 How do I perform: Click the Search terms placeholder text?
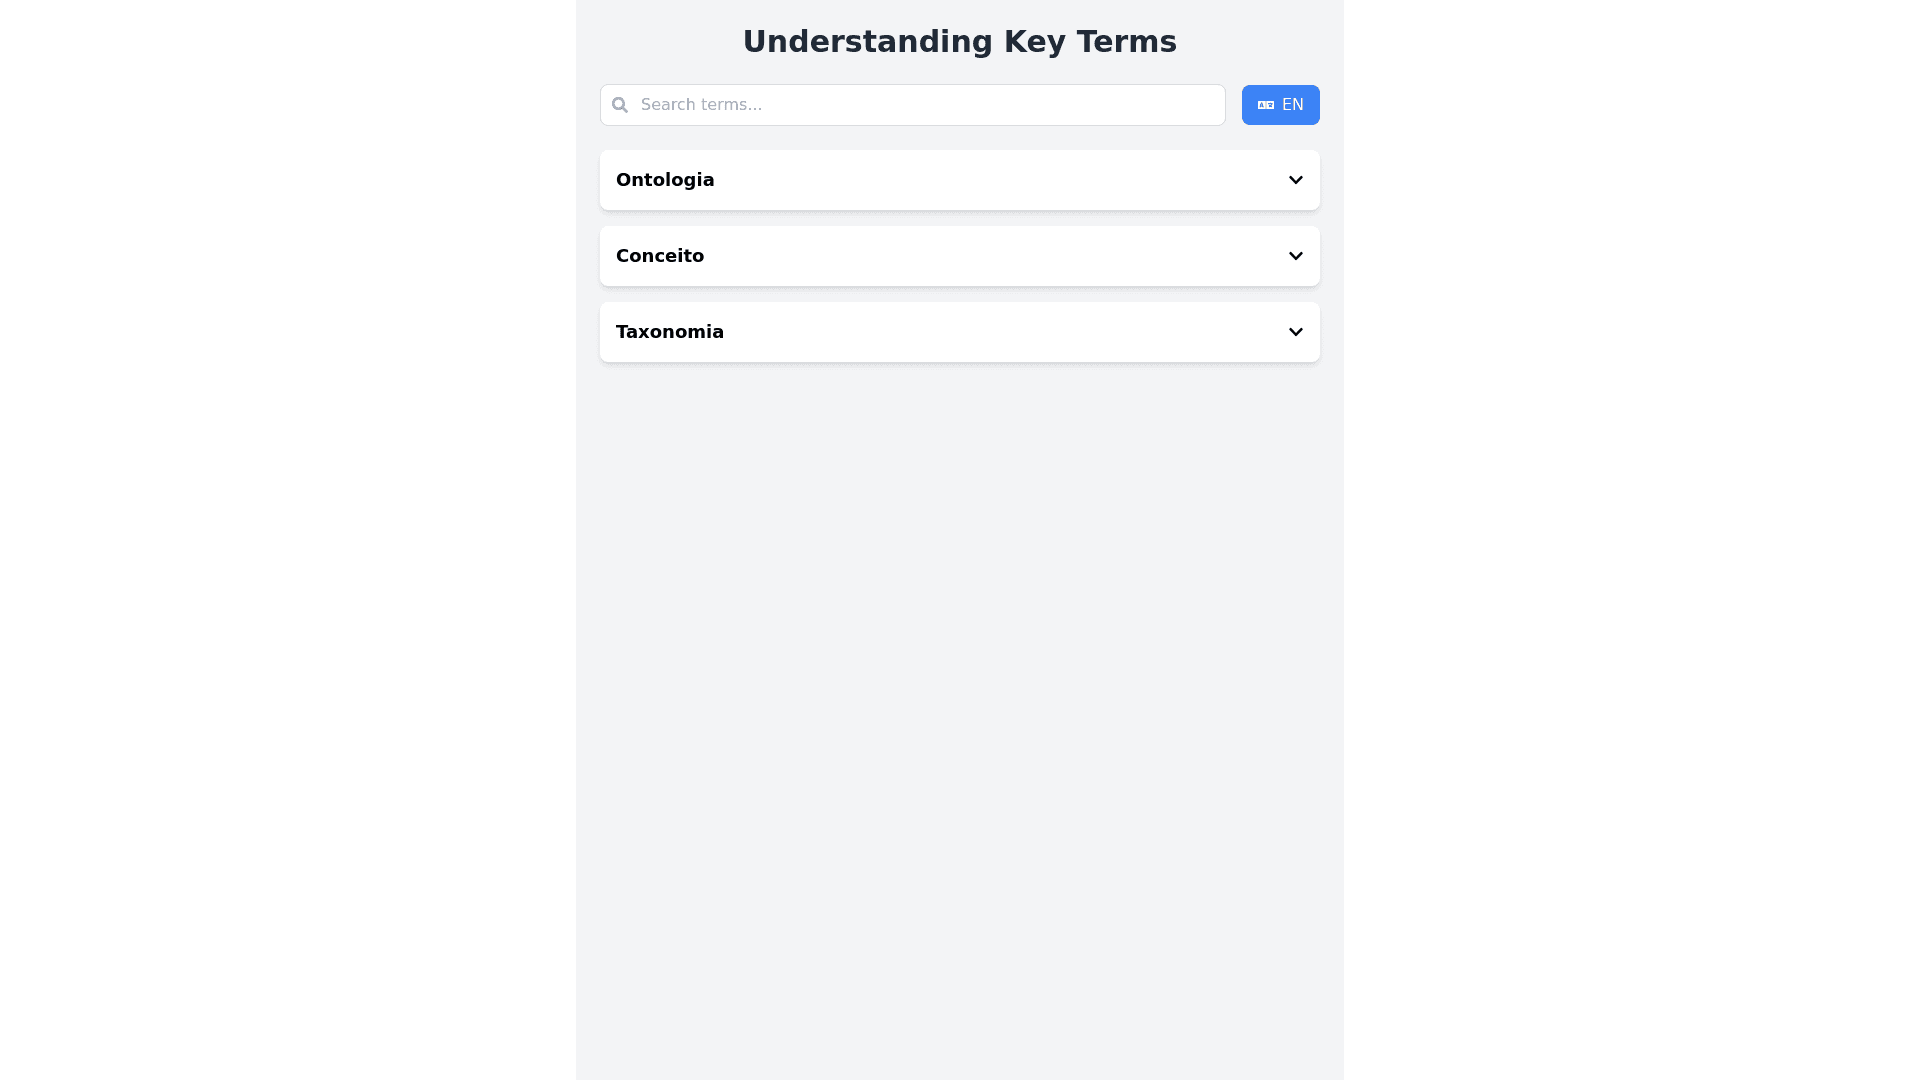pos(701,105)
